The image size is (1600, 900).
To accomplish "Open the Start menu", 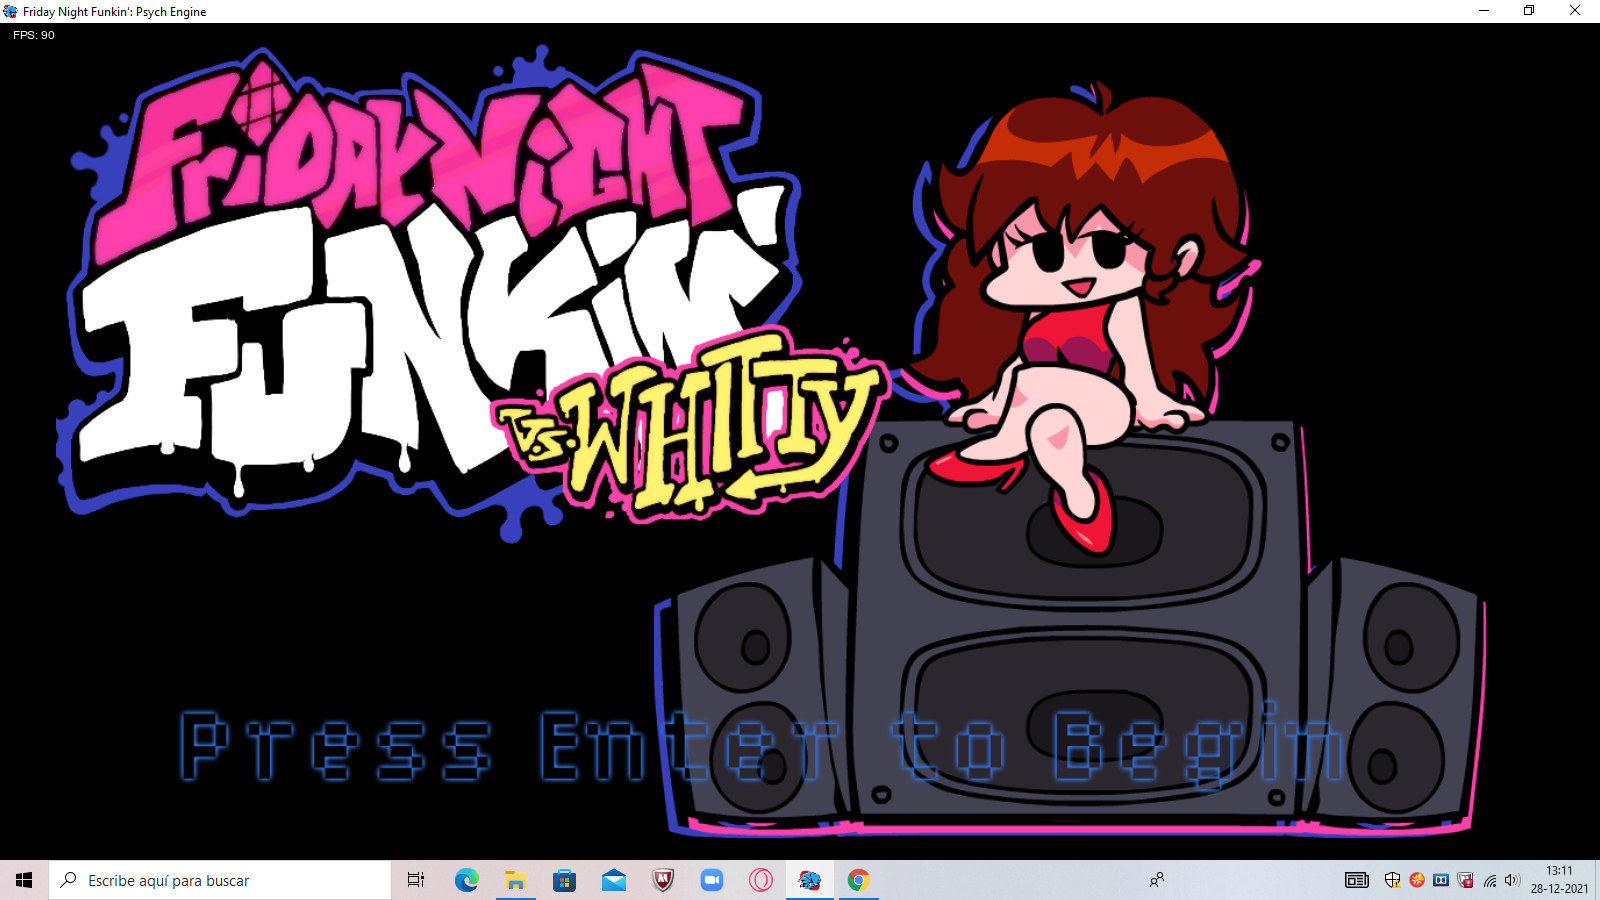I will [21, 881].
